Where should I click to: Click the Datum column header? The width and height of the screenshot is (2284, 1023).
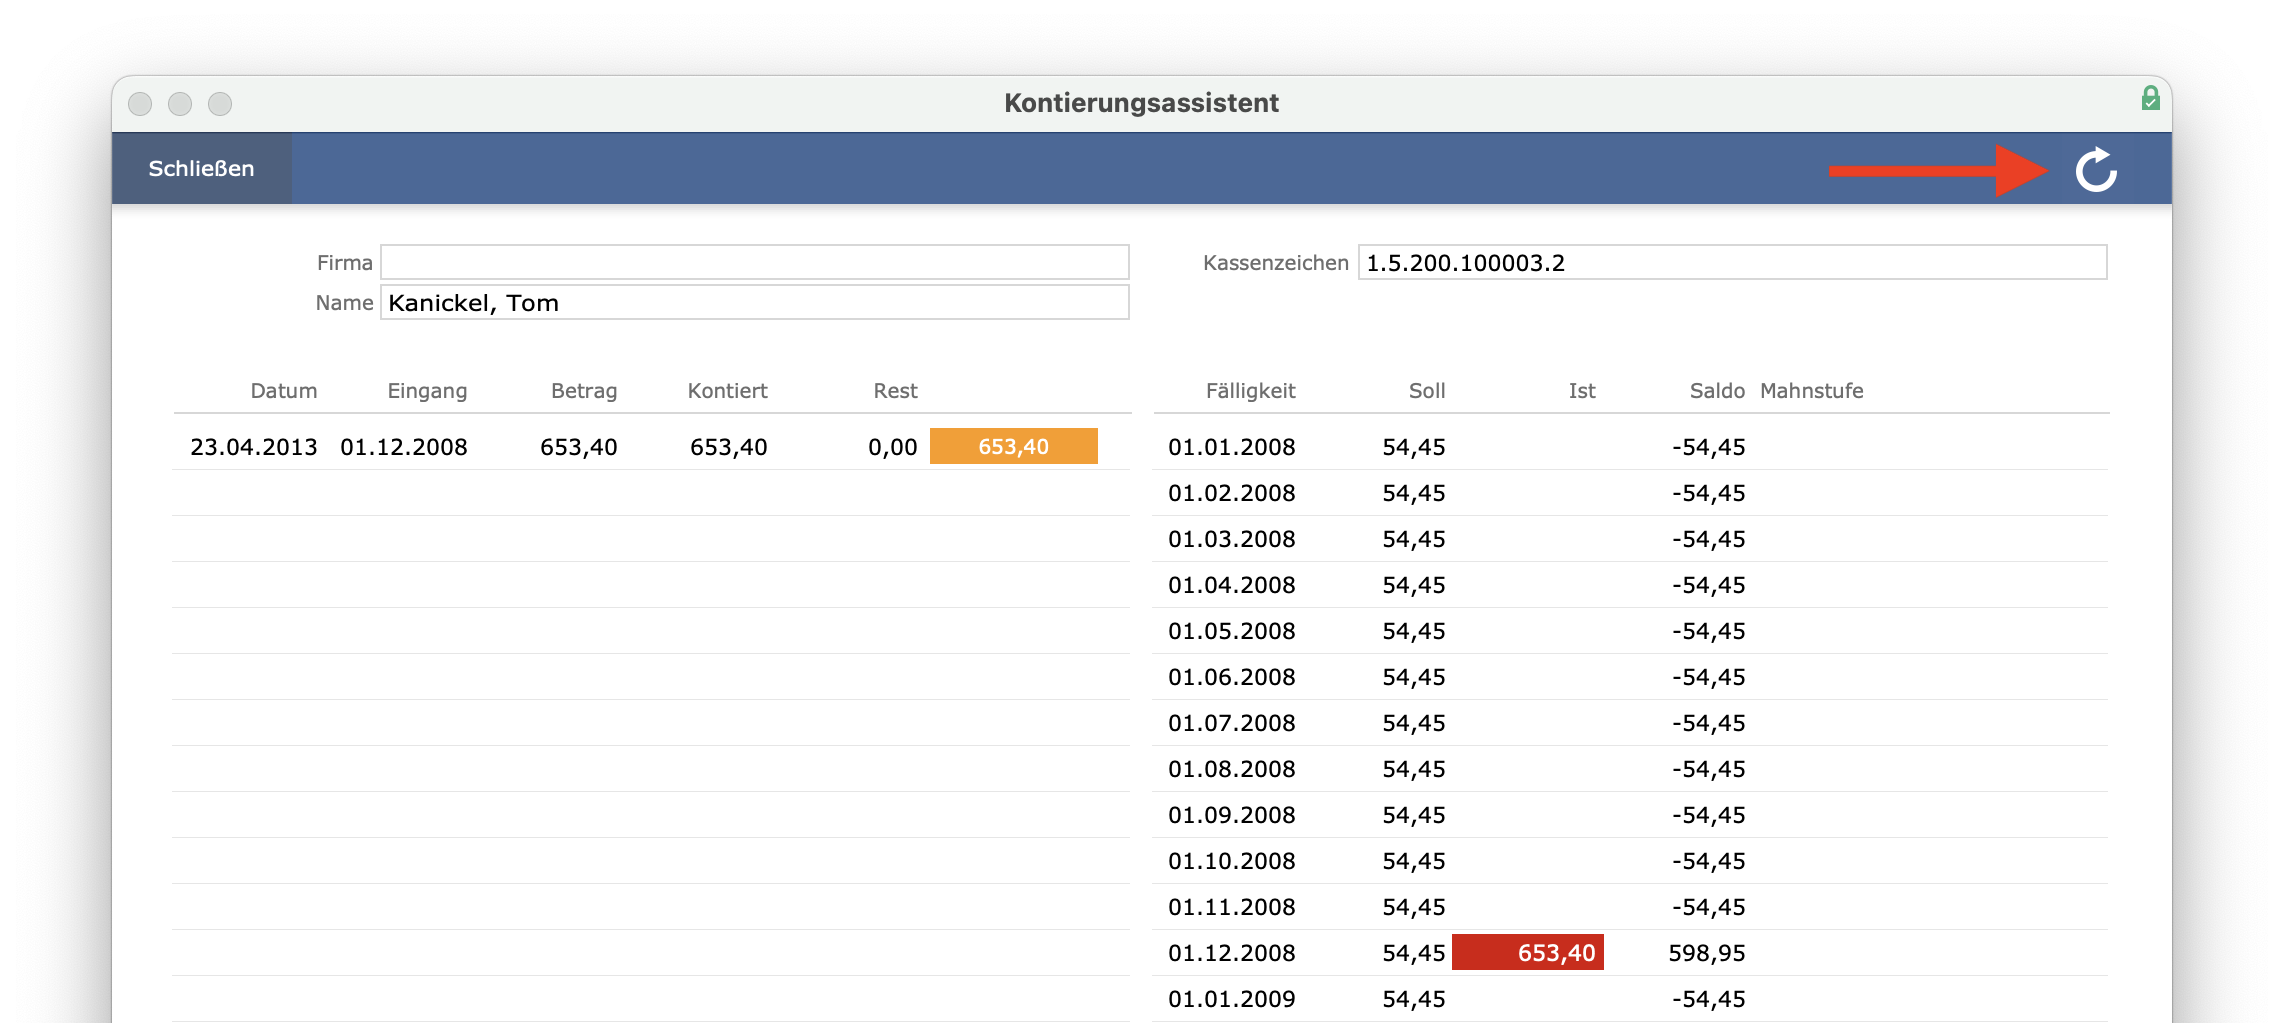[284, 391]
